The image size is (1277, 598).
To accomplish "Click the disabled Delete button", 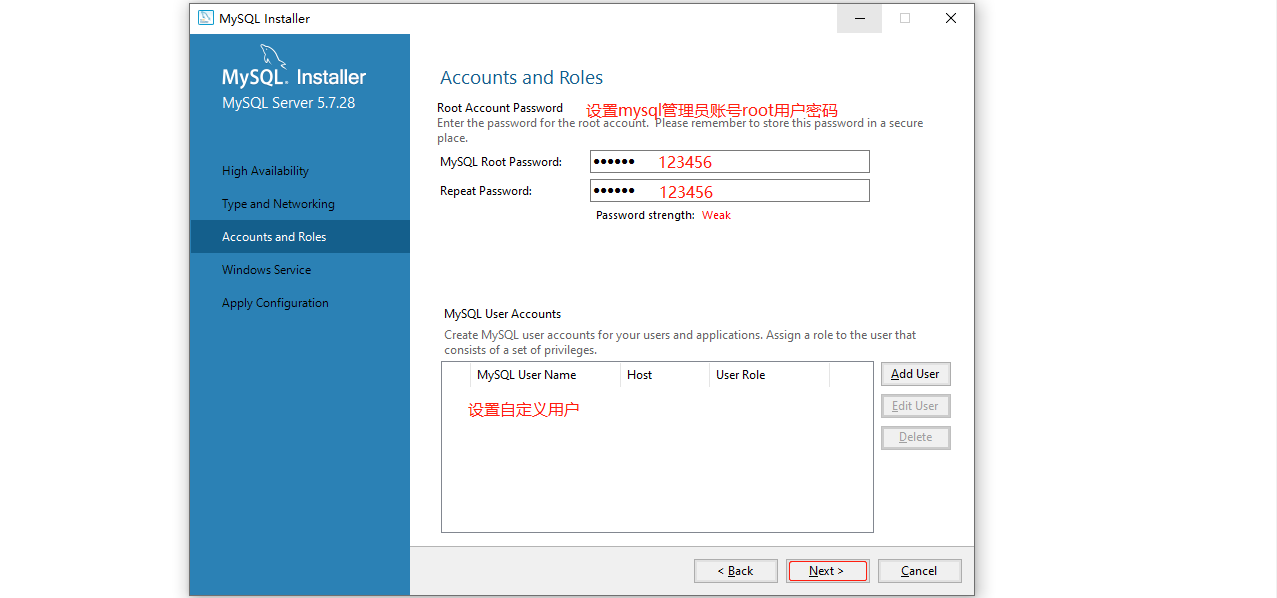I will [915, 437].
